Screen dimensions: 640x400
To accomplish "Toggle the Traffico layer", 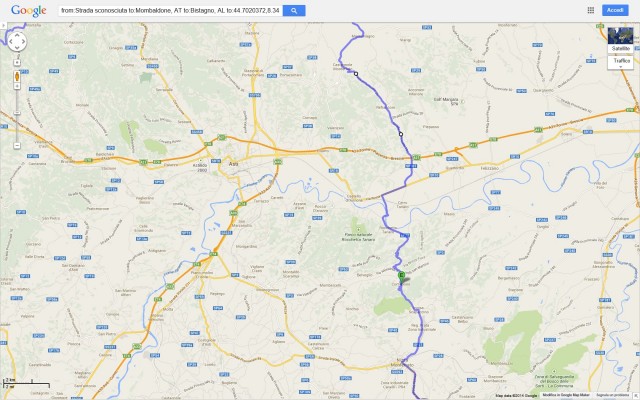I will coord(621,60).
